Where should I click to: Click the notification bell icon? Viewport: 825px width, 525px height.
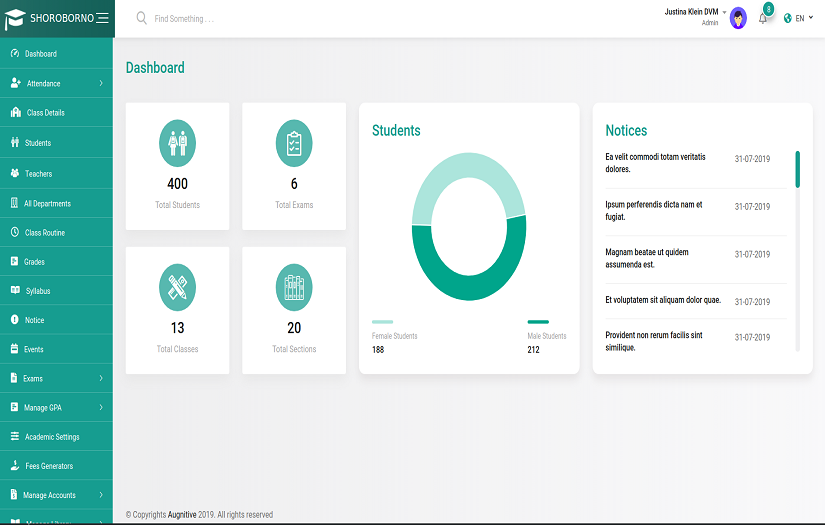pyautogui.click(x=763, y=18)
